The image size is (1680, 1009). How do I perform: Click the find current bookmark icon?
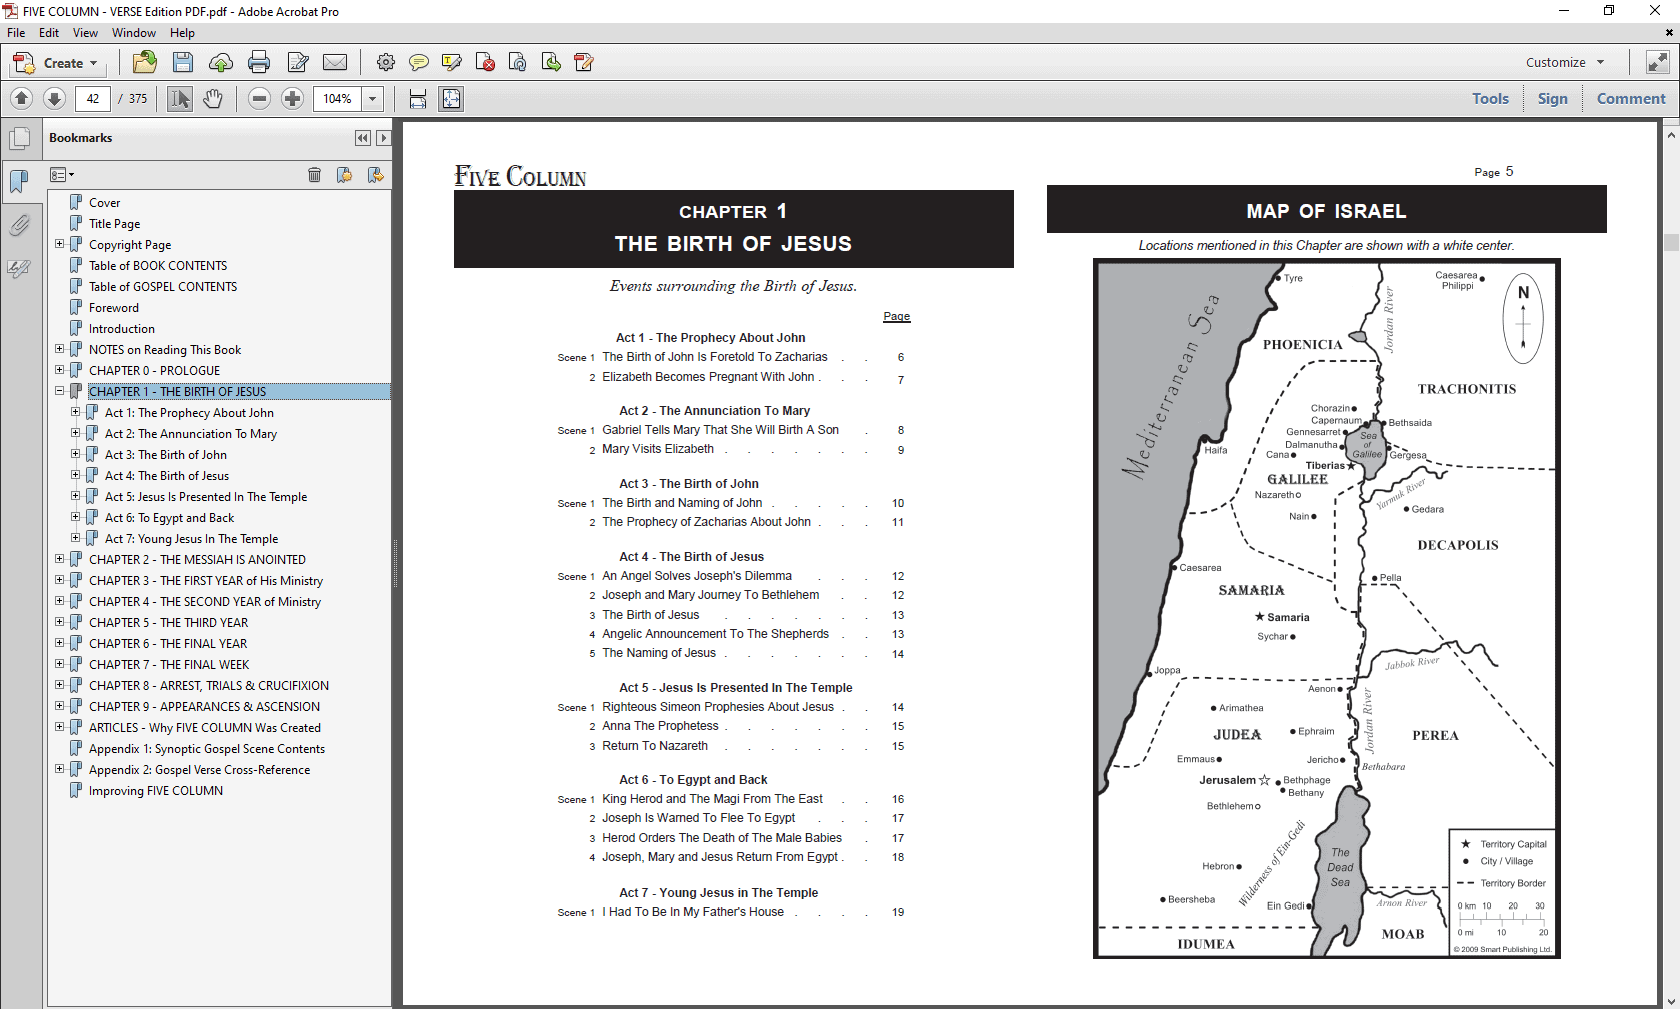(375, 175)
